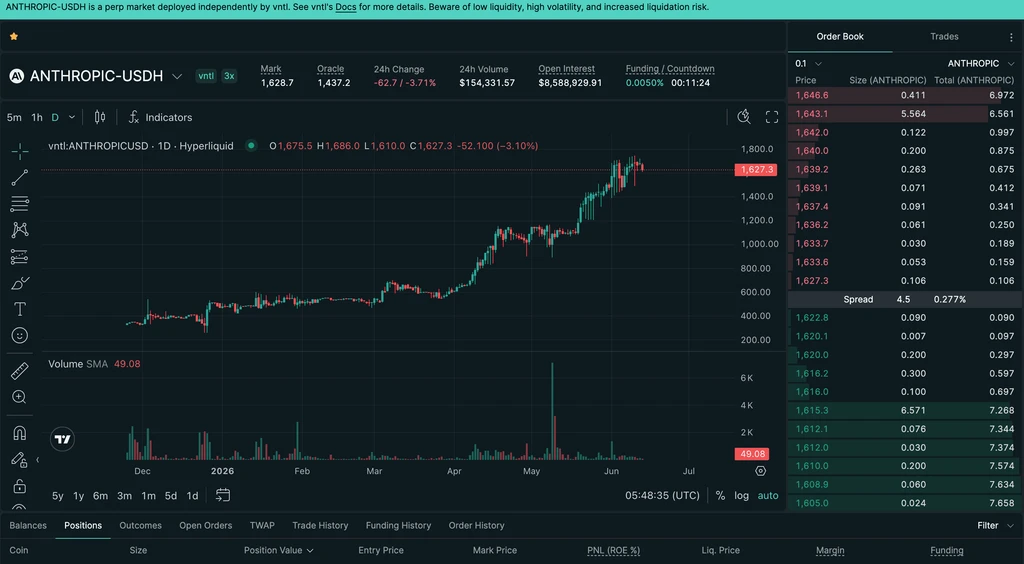Toggle log scale mode

[x=741, y=495]
